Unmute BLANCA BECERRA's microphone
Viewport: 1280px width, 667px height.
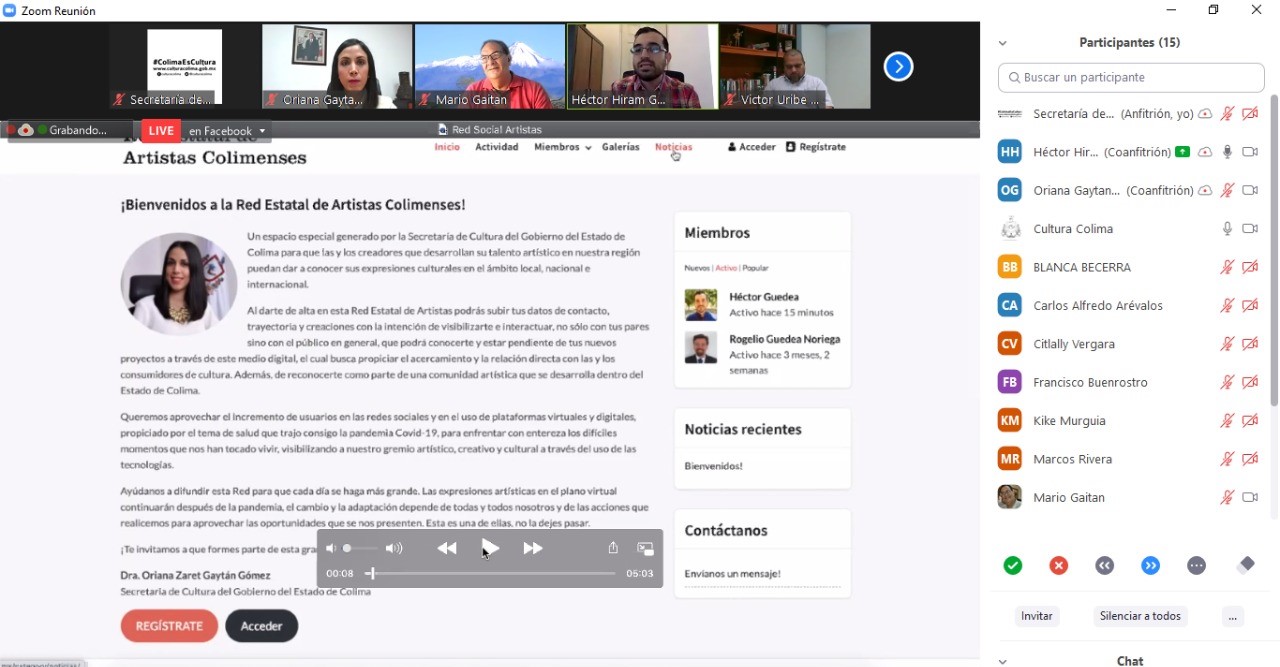tap(1227, 267)
